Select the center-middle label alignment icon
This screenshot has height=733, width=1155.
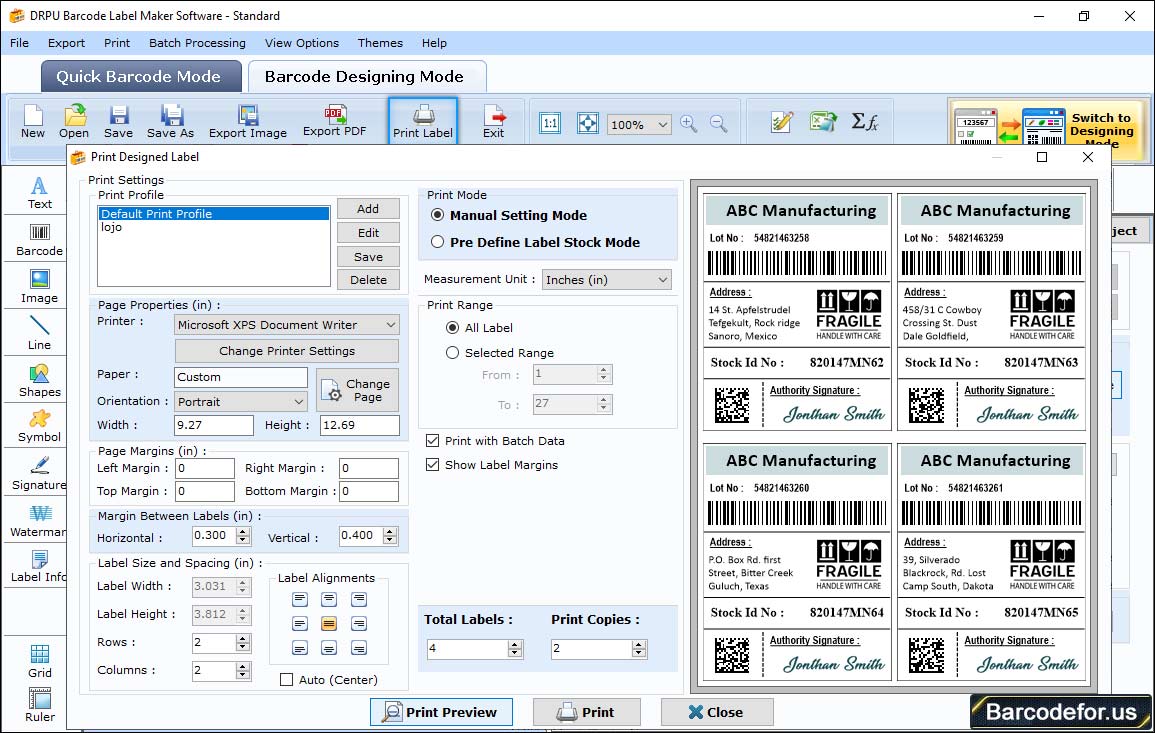coord(329,624)
